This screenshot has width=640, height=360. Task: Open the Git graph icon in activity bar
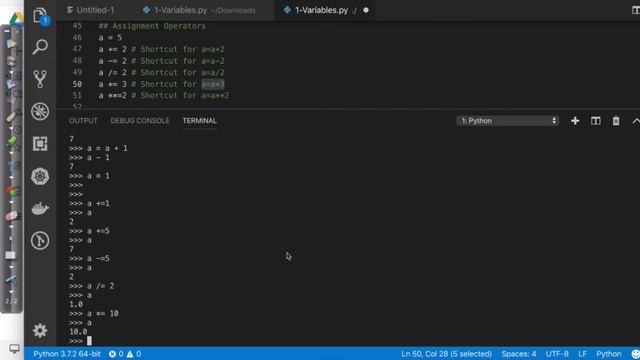[x=40, y=240]
